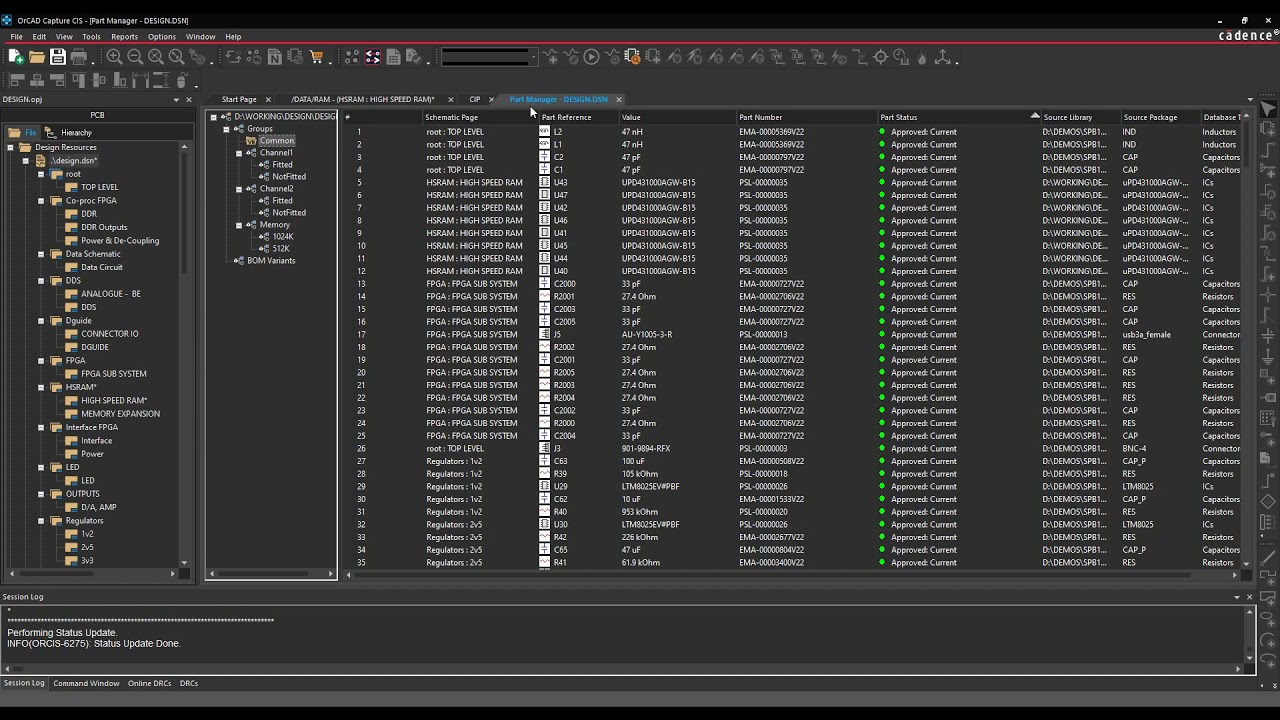Click the orange chip search icon
1280x720 pixels.
click(633, 57)
